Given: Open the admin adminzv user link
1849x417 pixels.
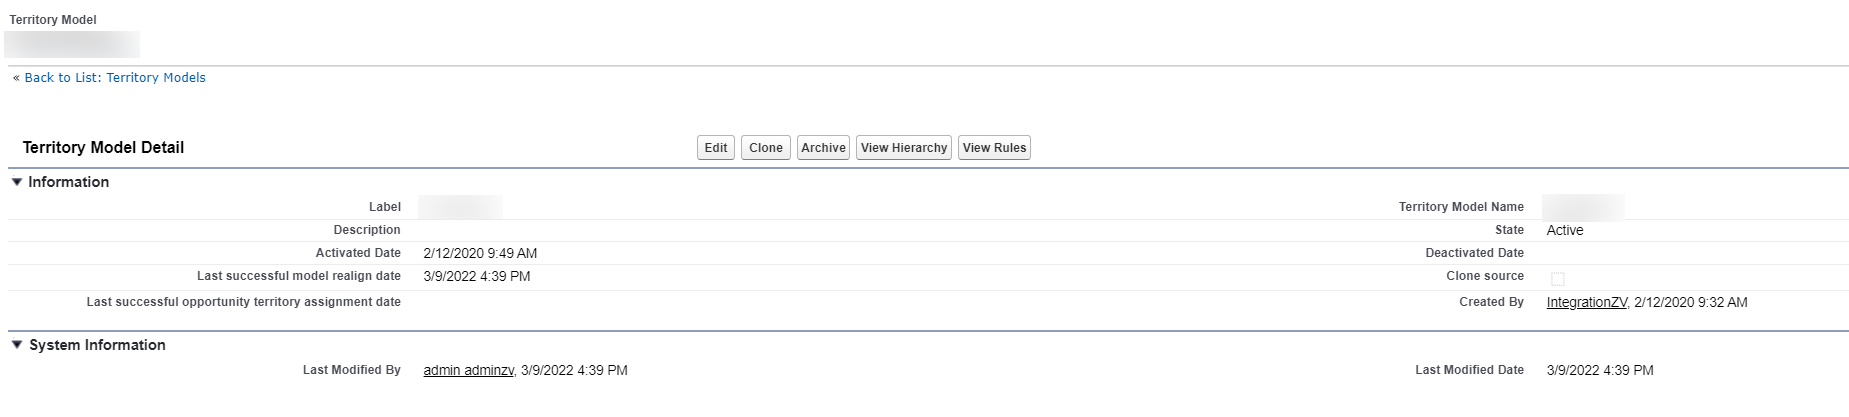Looking at the screenshot, I should [468, 370].
